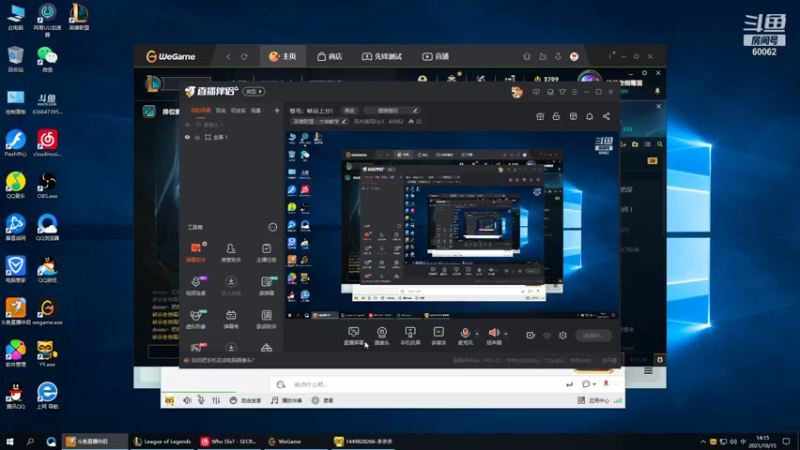800x450 pixels.
Task: Add a 摄像头 camera source
Action: pyautogui.click(x=382, y=336)
